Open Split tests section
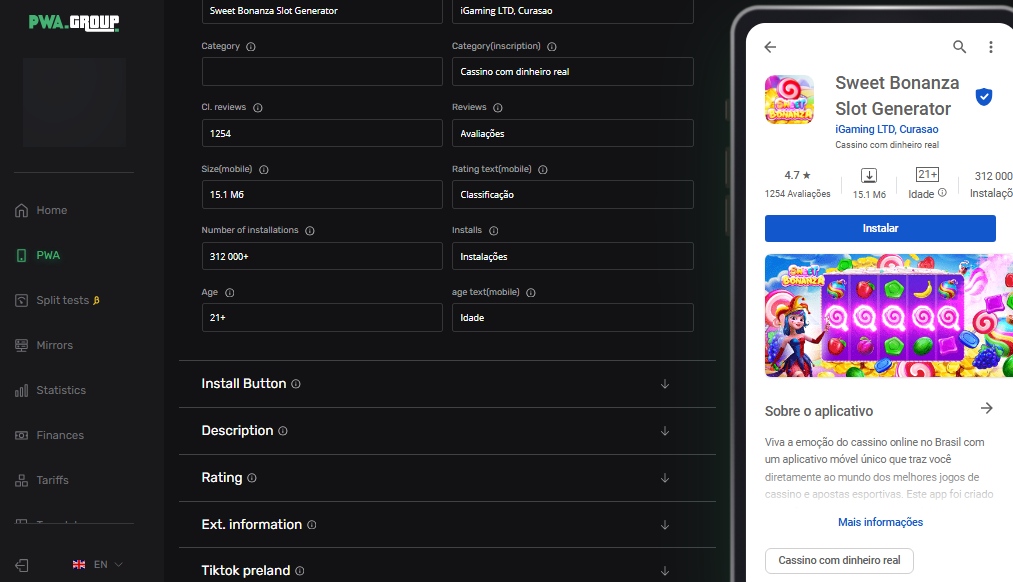1013x582 pixels. pos(63,300)
